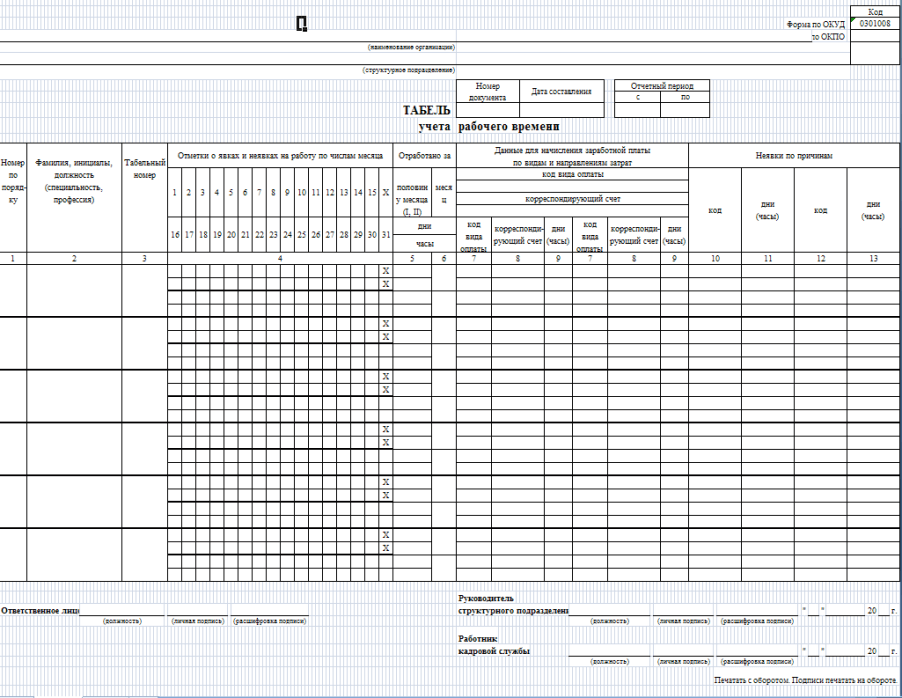Select the day 30 header cell
This screenshot has height=698, width=902.
pyautogui.click(x=372, y=235)
